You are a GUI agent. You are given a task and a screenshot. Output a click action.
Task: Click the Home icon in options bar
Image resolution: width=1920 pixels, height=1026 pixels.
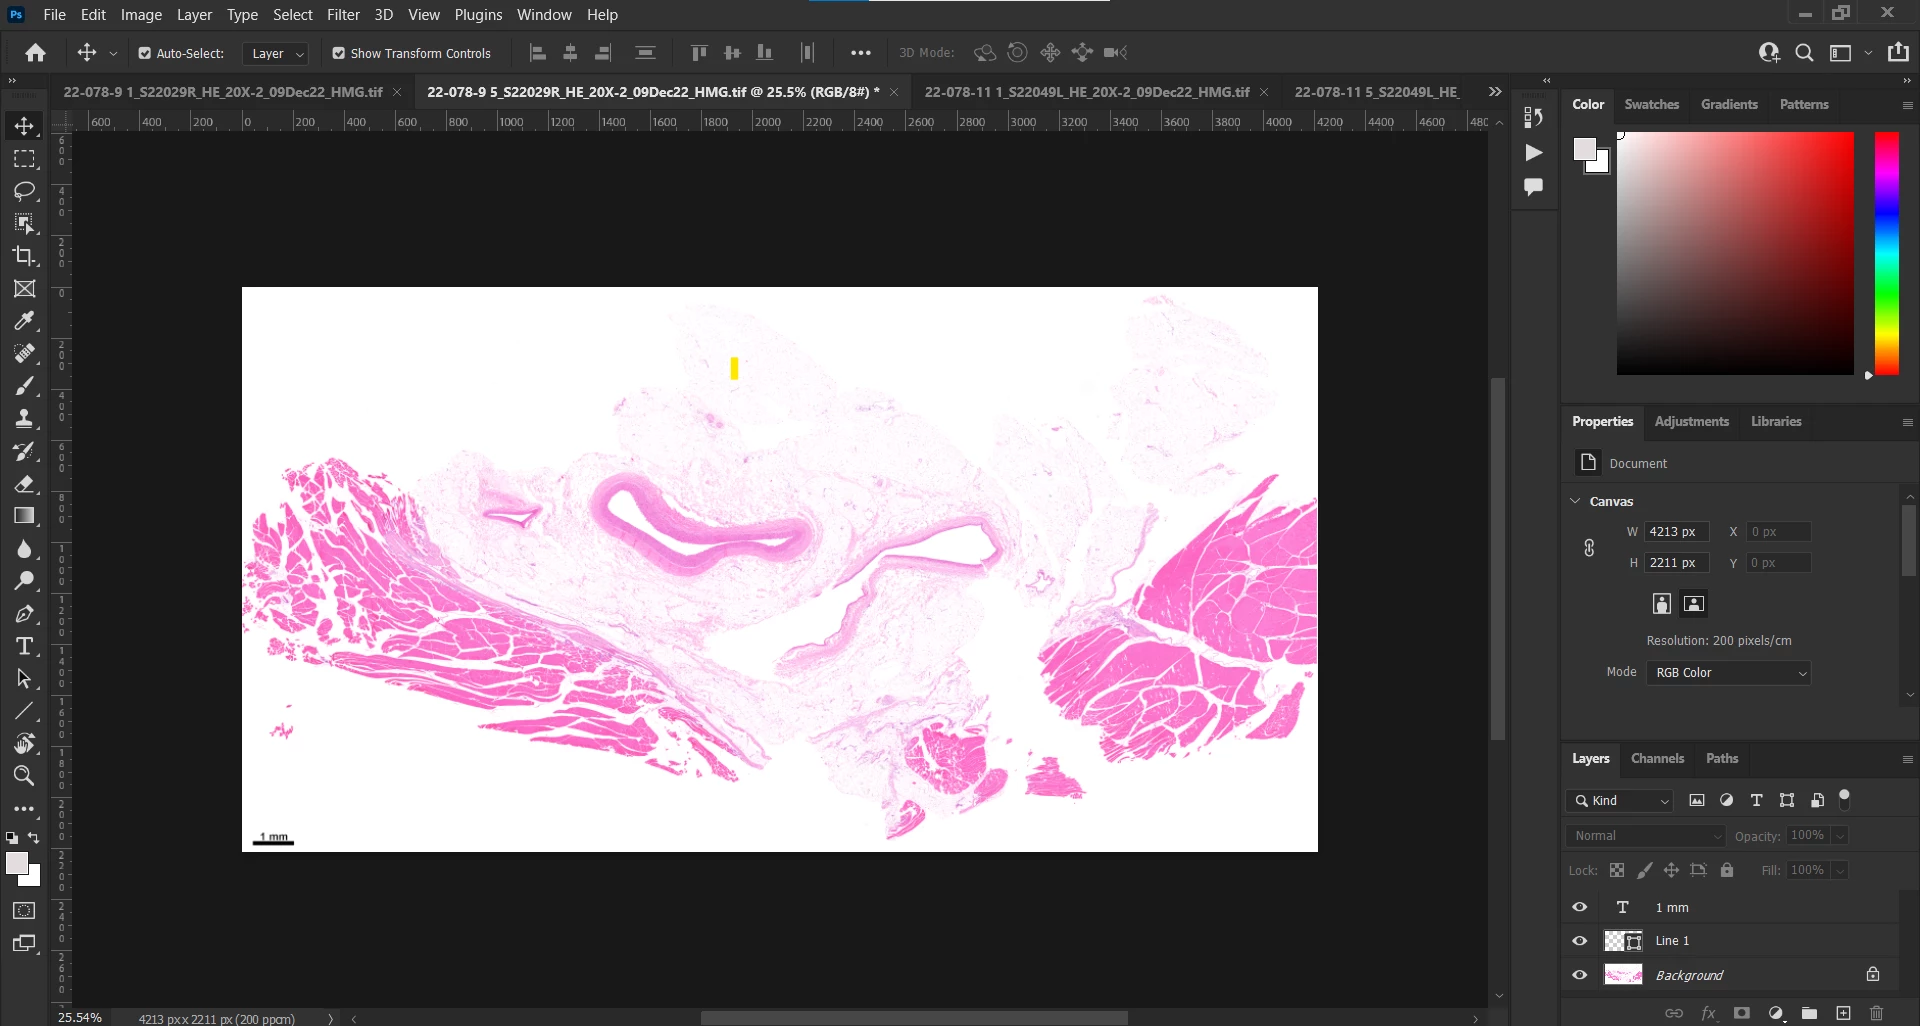[36, 53]
